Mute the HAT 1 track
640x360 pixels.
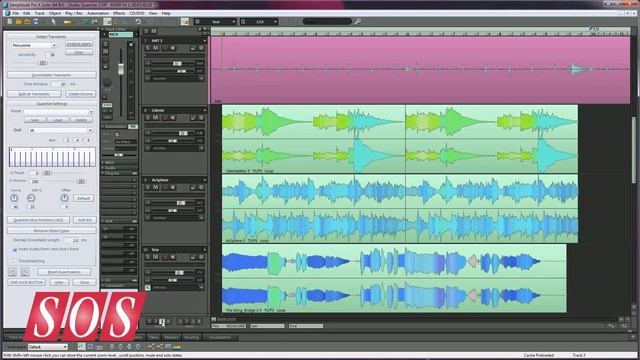pyautogui.click(x=155, y=48)
